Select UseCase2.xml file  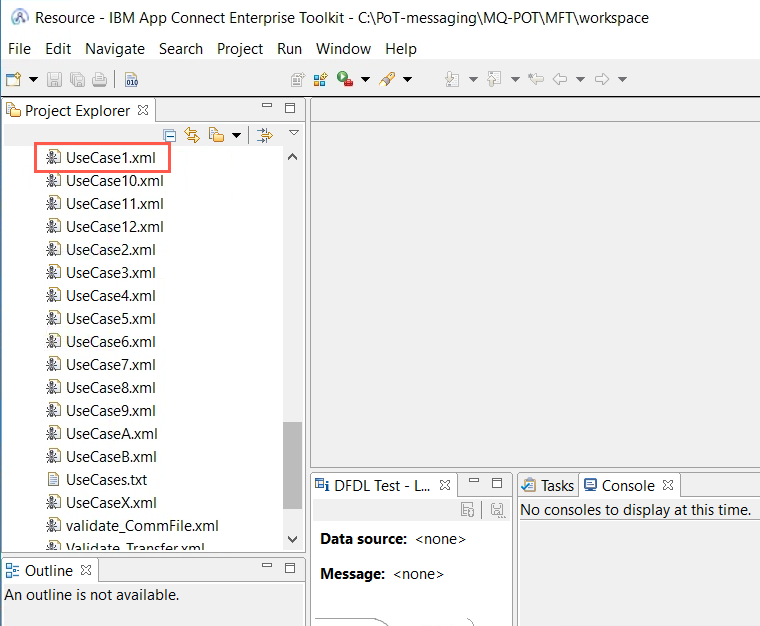(x=101, y=250)
